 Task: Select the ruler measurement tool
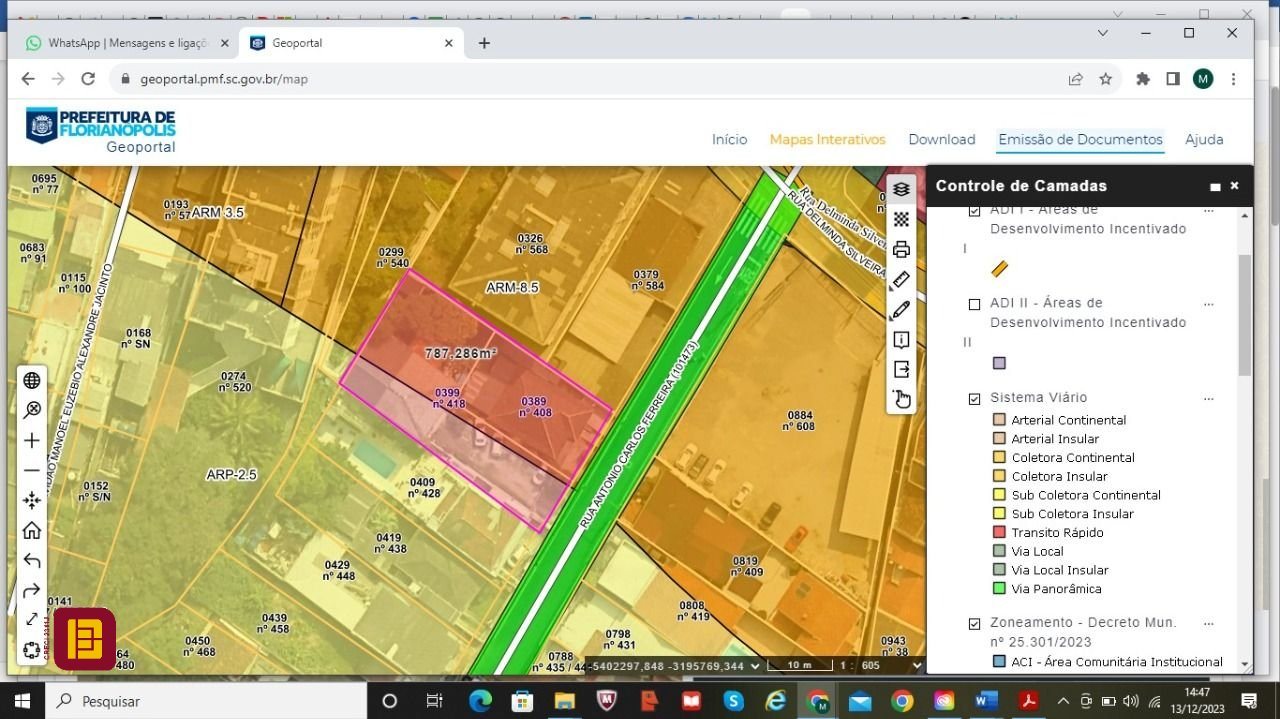(x=901, y=280)
